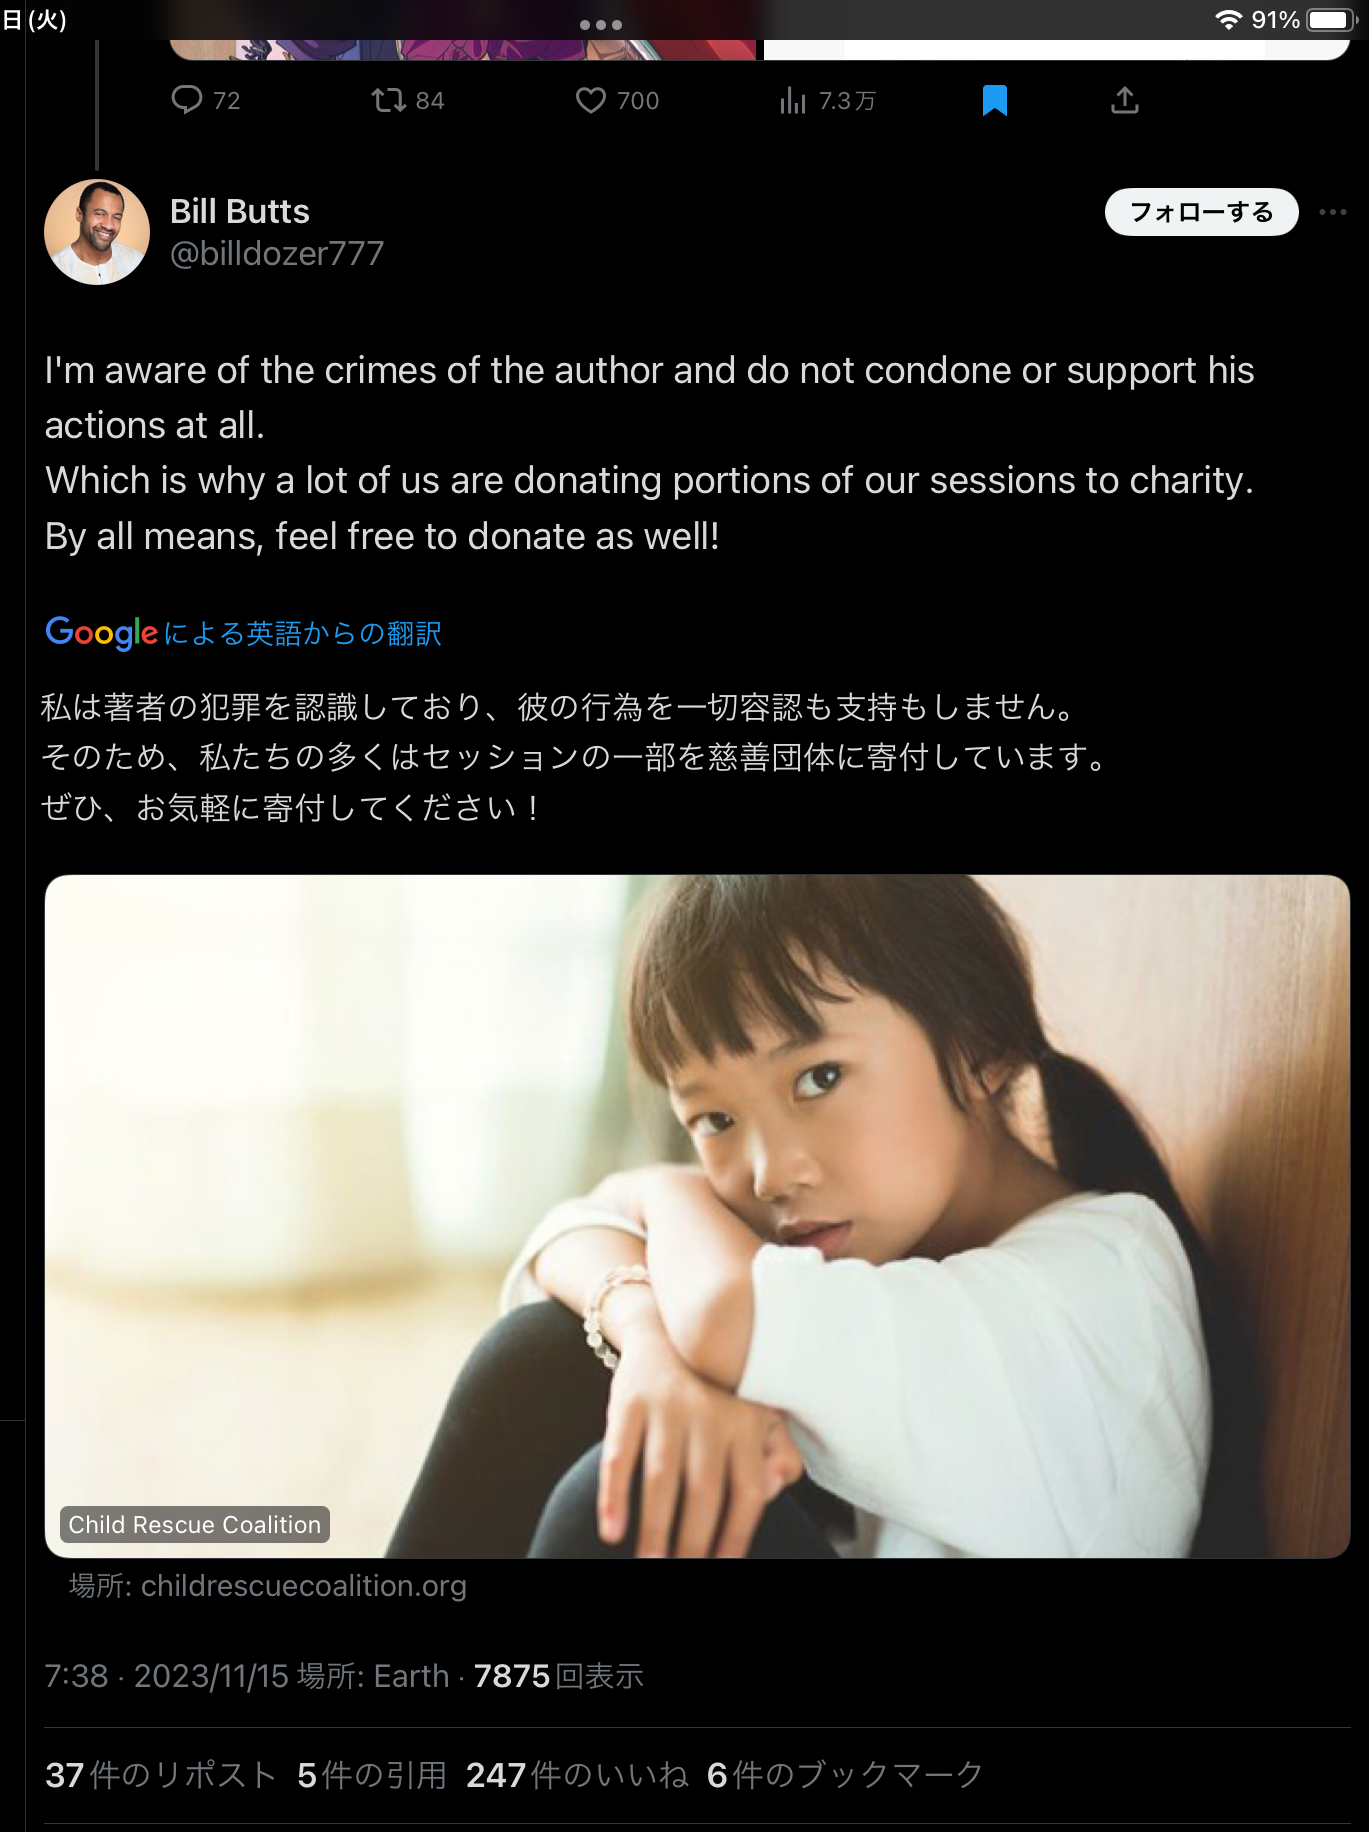Image resolution: width=1369 pixels, height=1832 pixels.
Task: View the 37件のリポスト list
Action: [161, 1775]
